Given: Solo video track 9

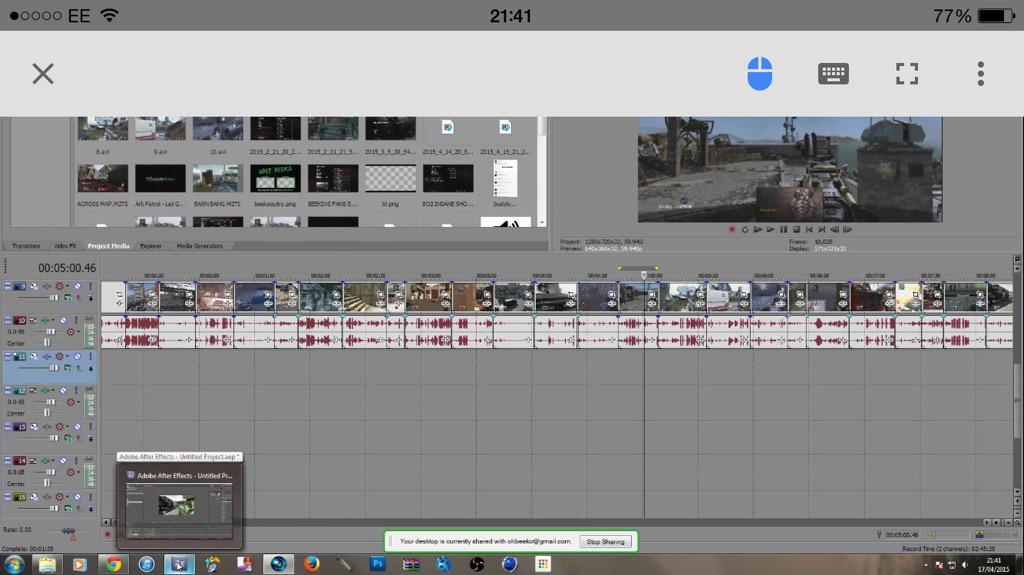Looking at the screenshot, I should (90, 286).
